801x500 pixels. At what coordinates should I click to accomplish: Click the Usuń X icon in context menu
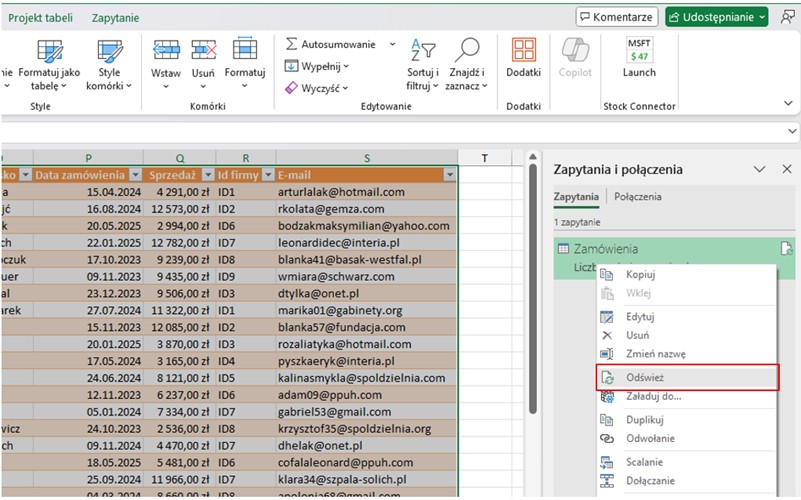coord(607,336)
